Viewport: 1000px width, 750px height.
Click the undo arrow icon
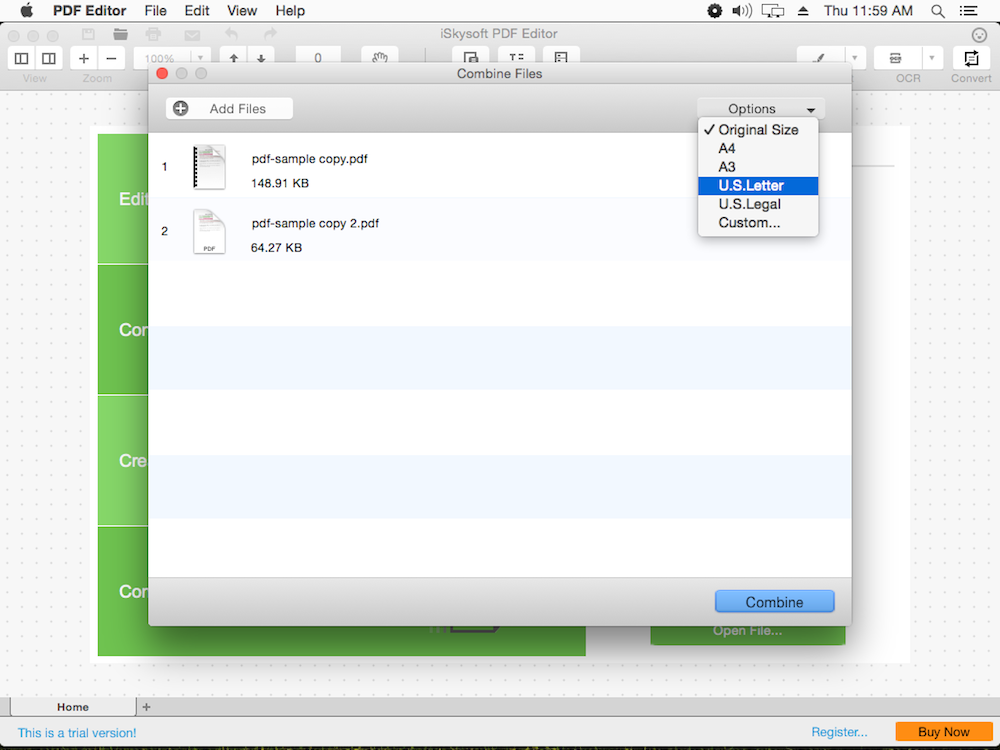232,34
